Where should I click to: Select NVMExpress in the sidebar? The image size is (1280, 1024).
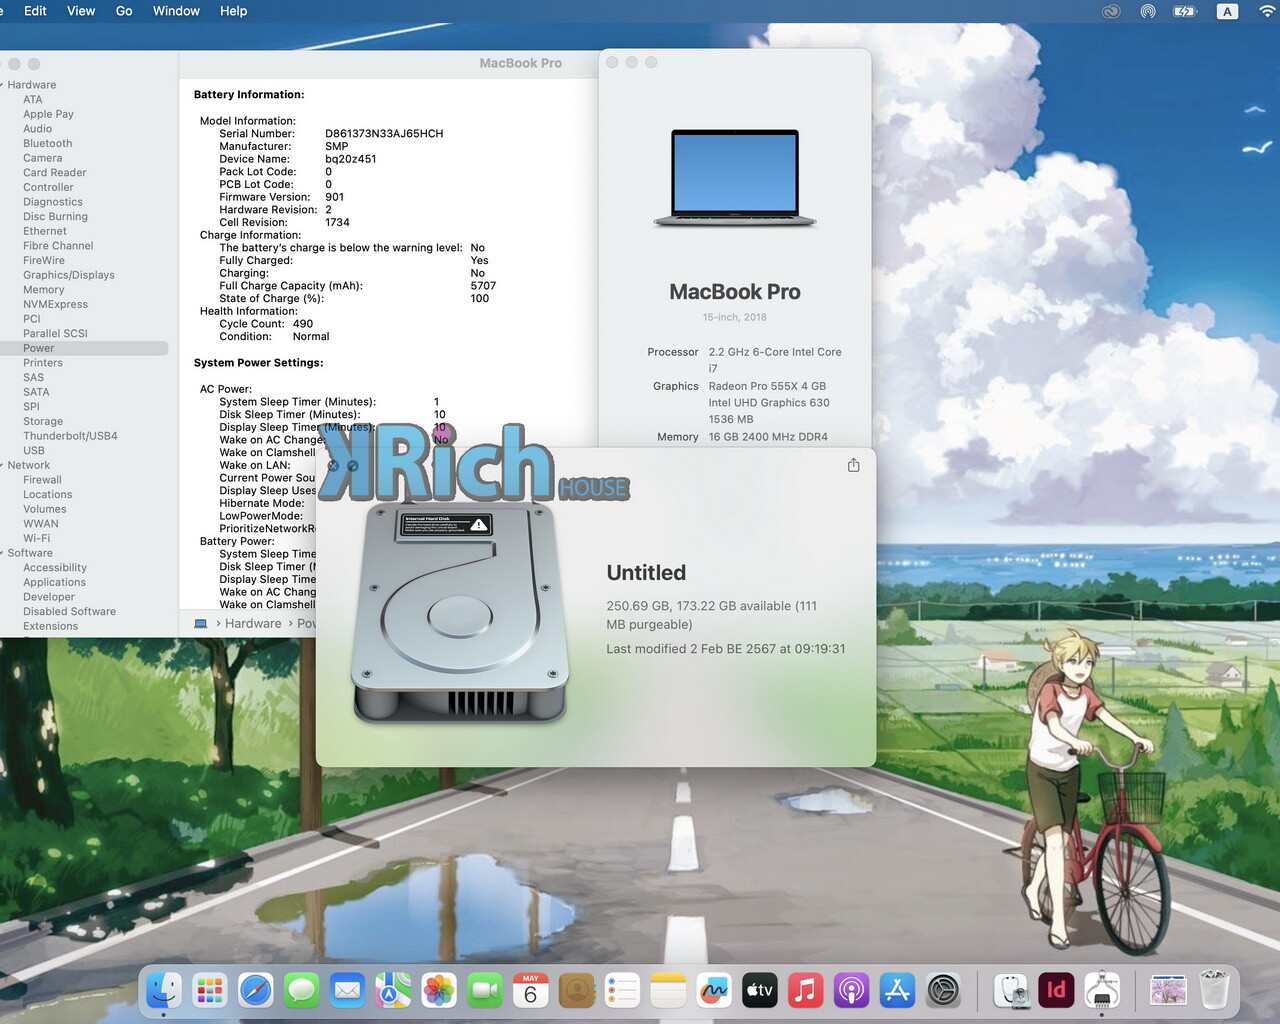click(56, 304)
